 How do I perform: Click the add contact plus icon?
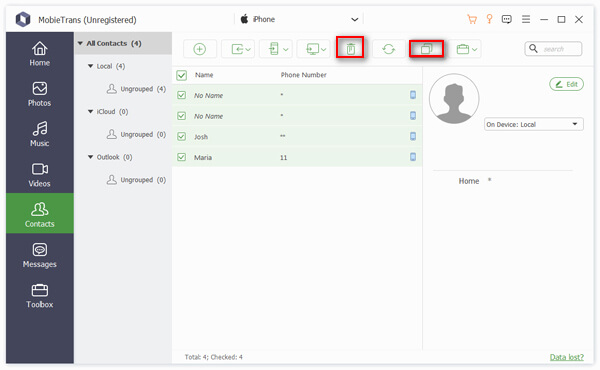point(199,49)
